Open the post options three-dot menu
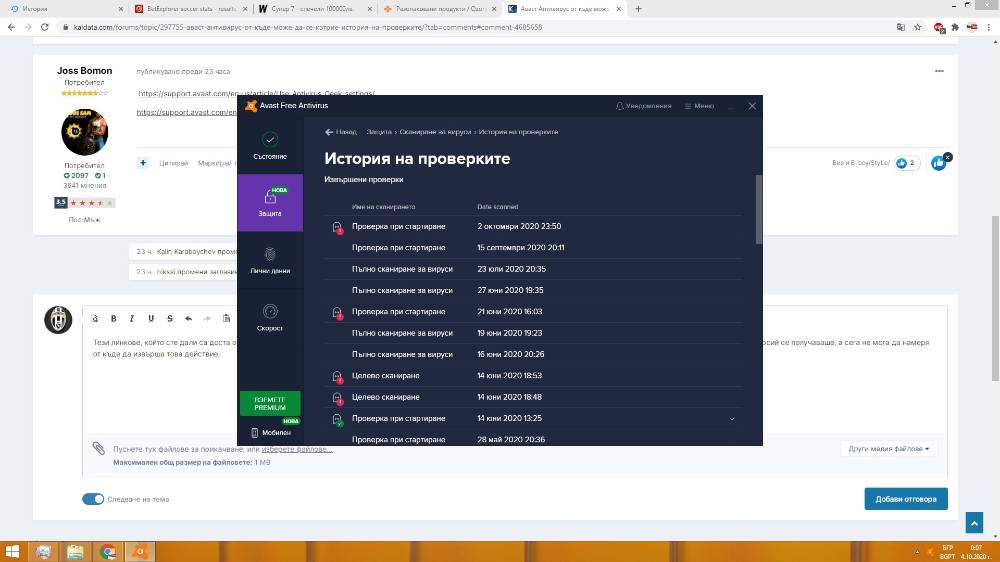1000x562 pixels. click(939, 71)
